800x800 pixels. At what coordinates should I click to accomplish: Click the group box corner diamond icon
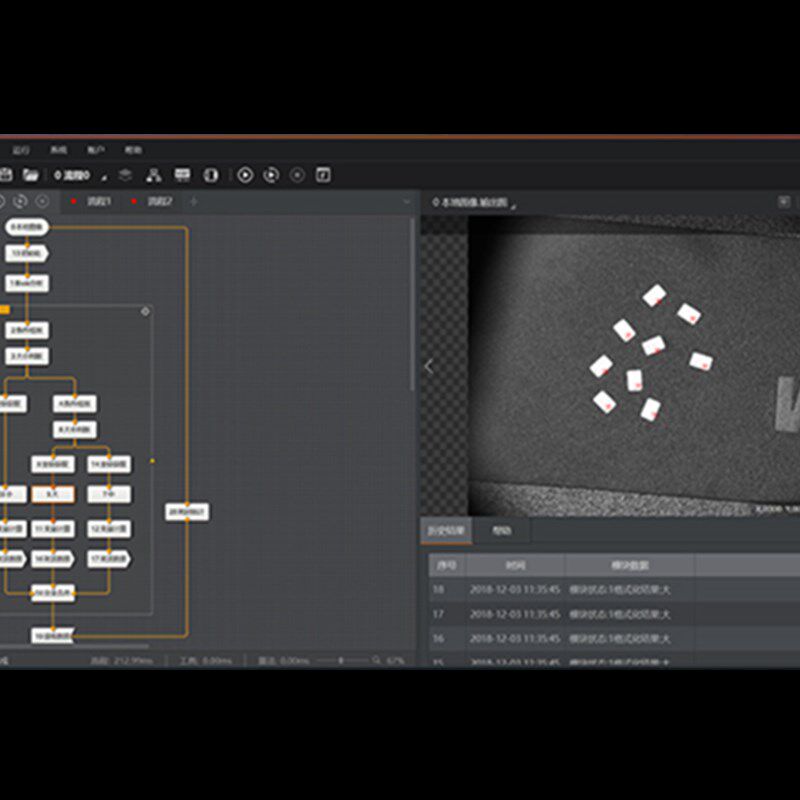(145, 311)
